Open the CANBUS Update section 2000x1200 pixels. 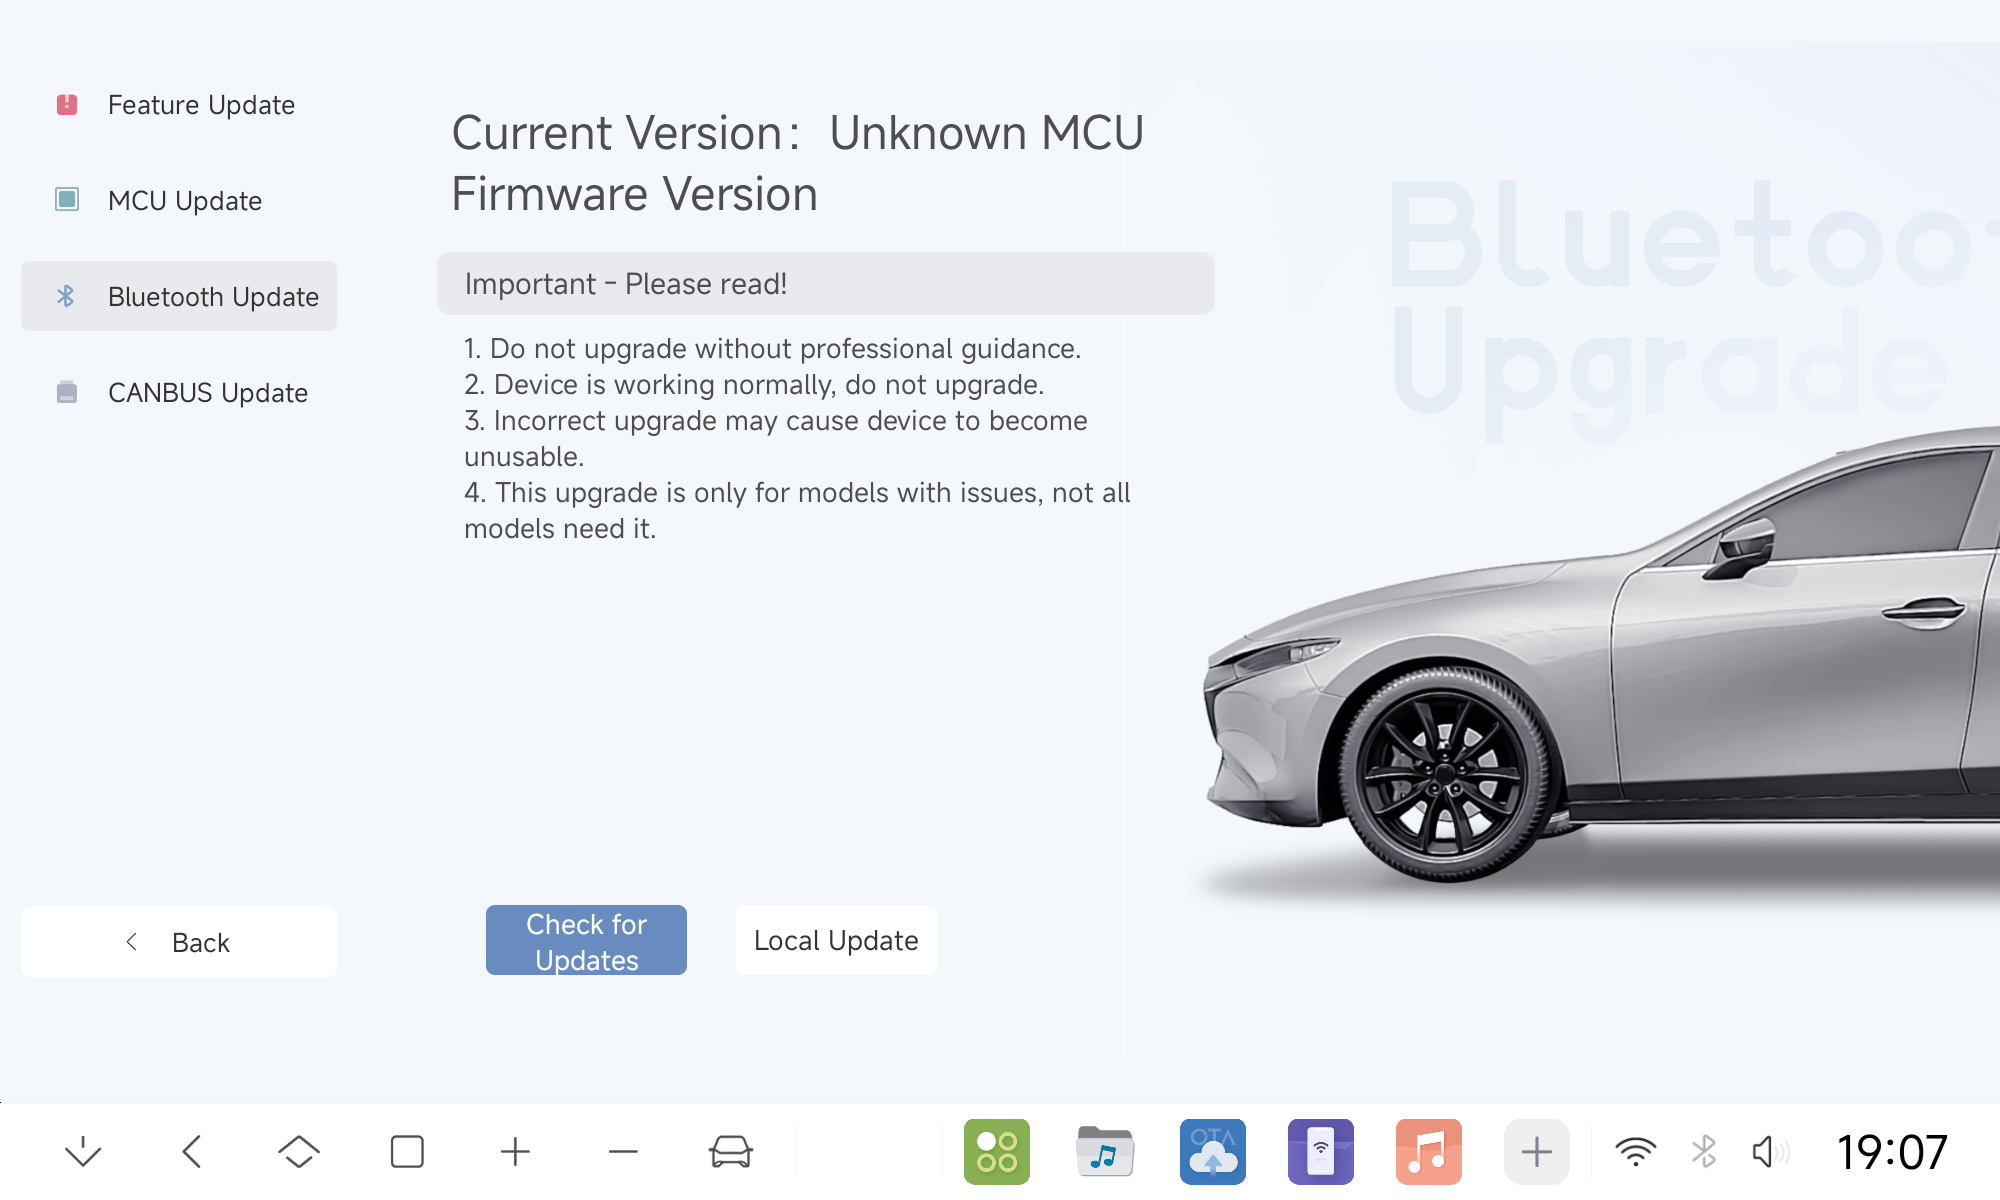click(178, 393)
